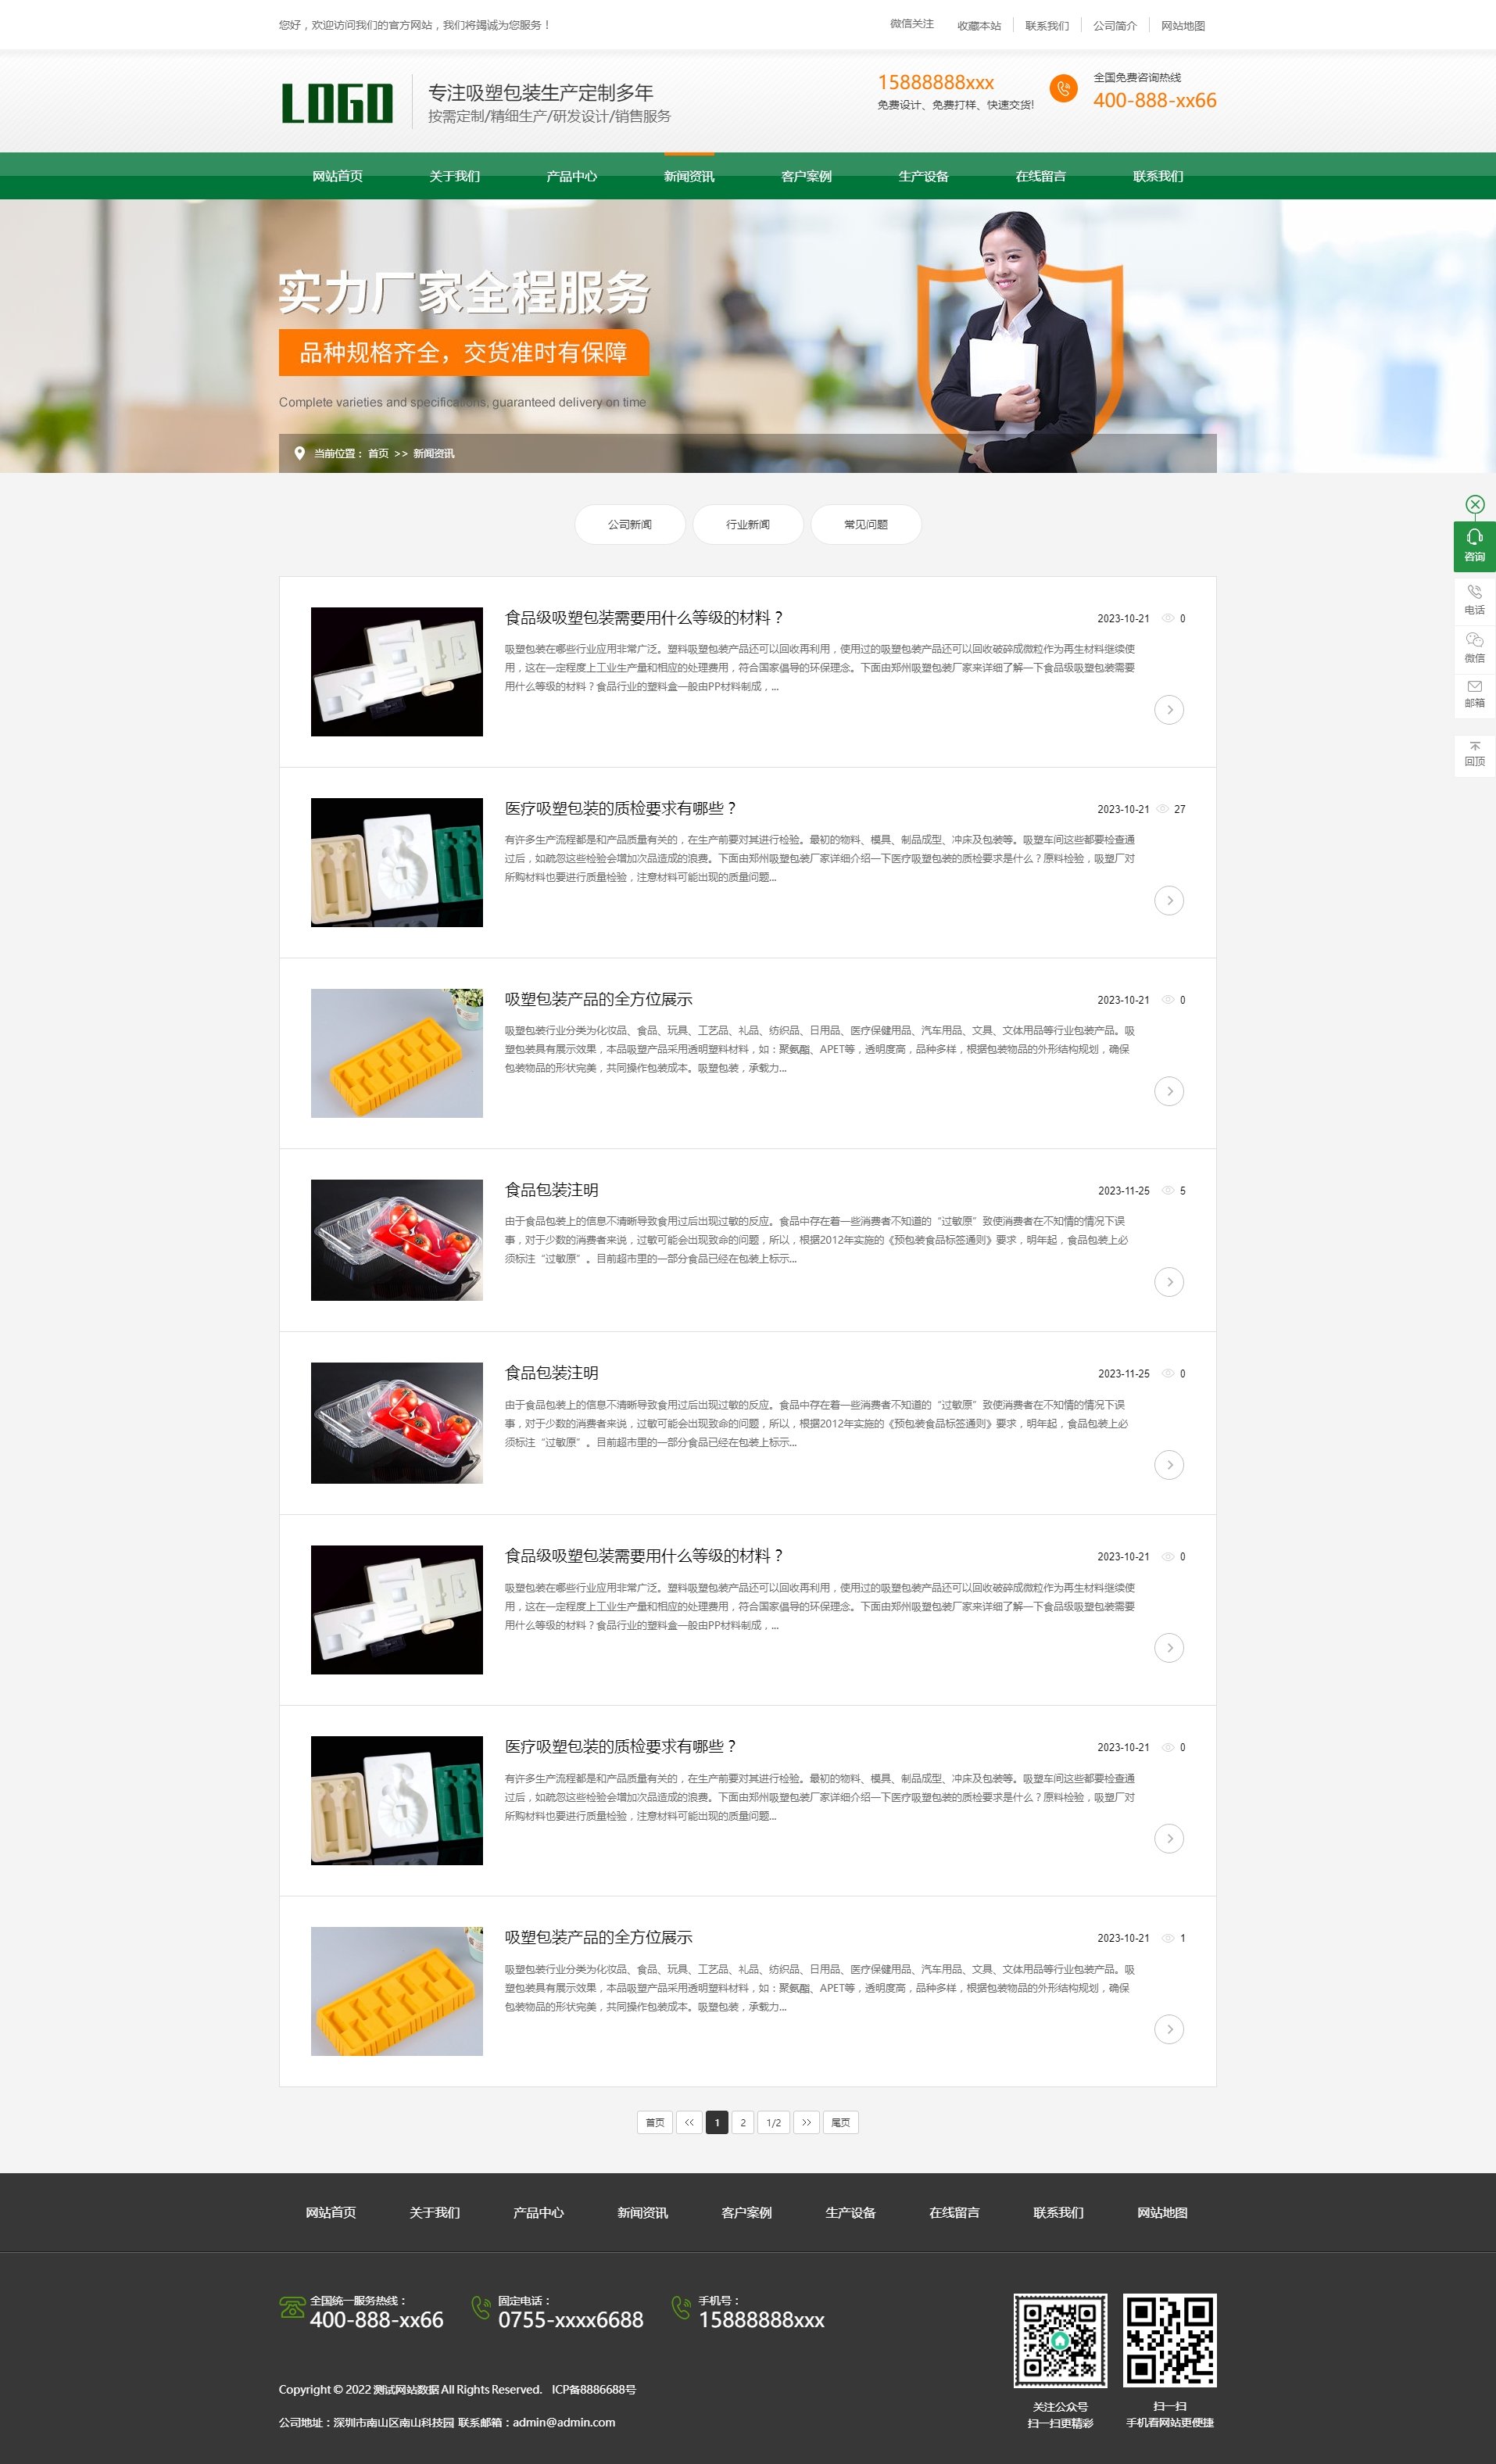The height and width of the screenshot is (2464, 1496).
Task: Open article titled 吸塑包装产品的全方位展示 with 1 view
Action: (x=598, y=1937)
